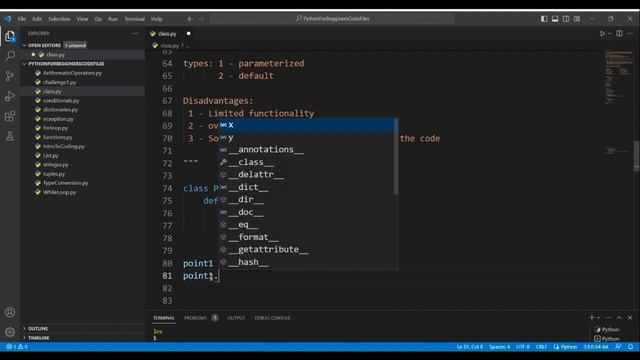Open the Selection menu

pyautogui.click(x=59, y=19)
